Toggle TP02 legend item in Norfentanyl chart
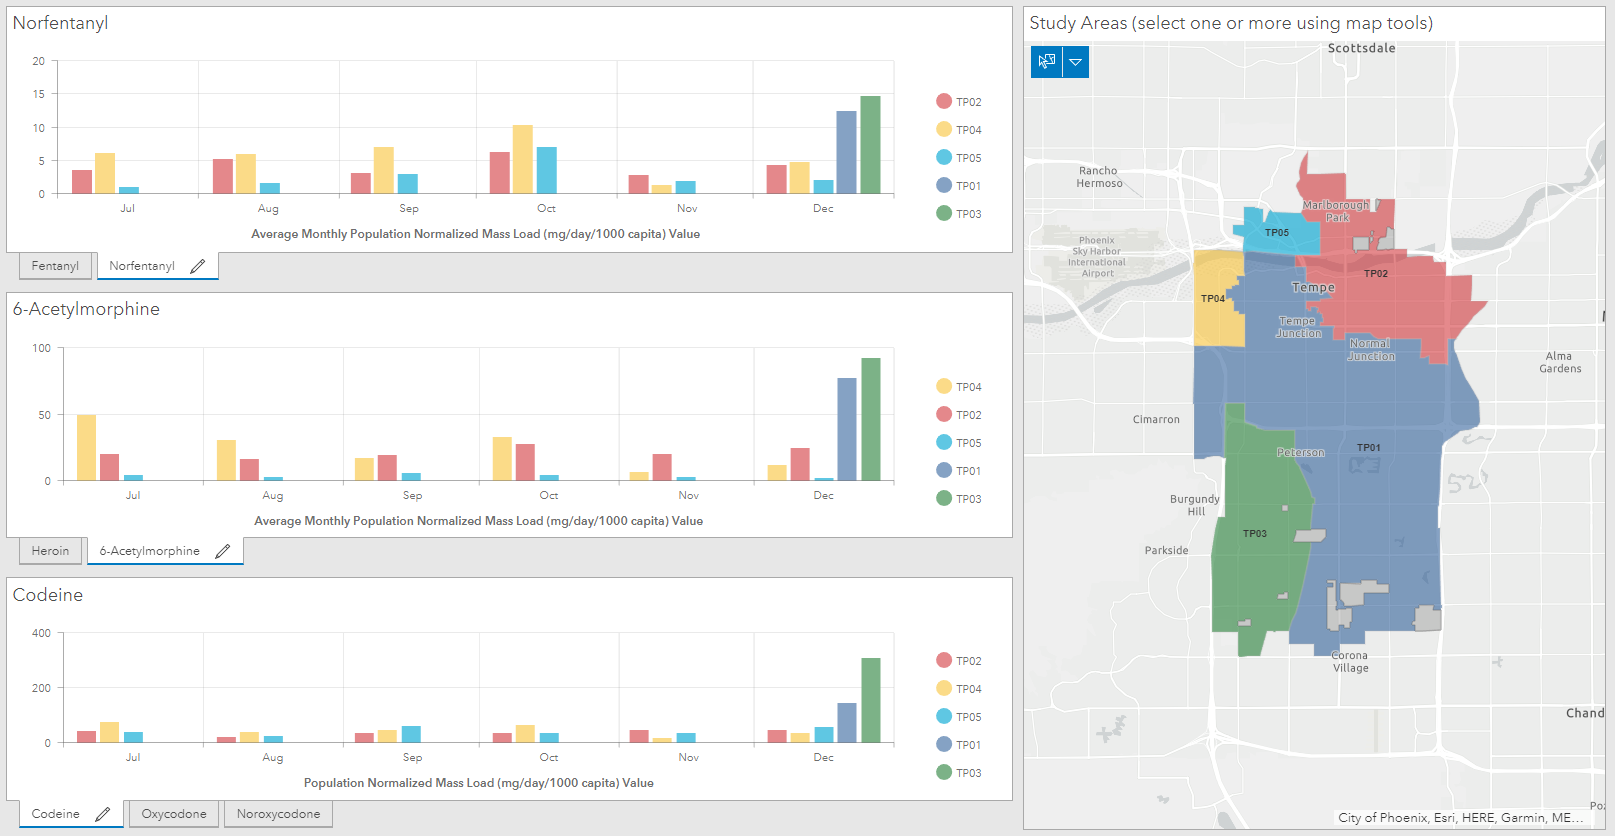1615x836 pixels. [959, 102]
